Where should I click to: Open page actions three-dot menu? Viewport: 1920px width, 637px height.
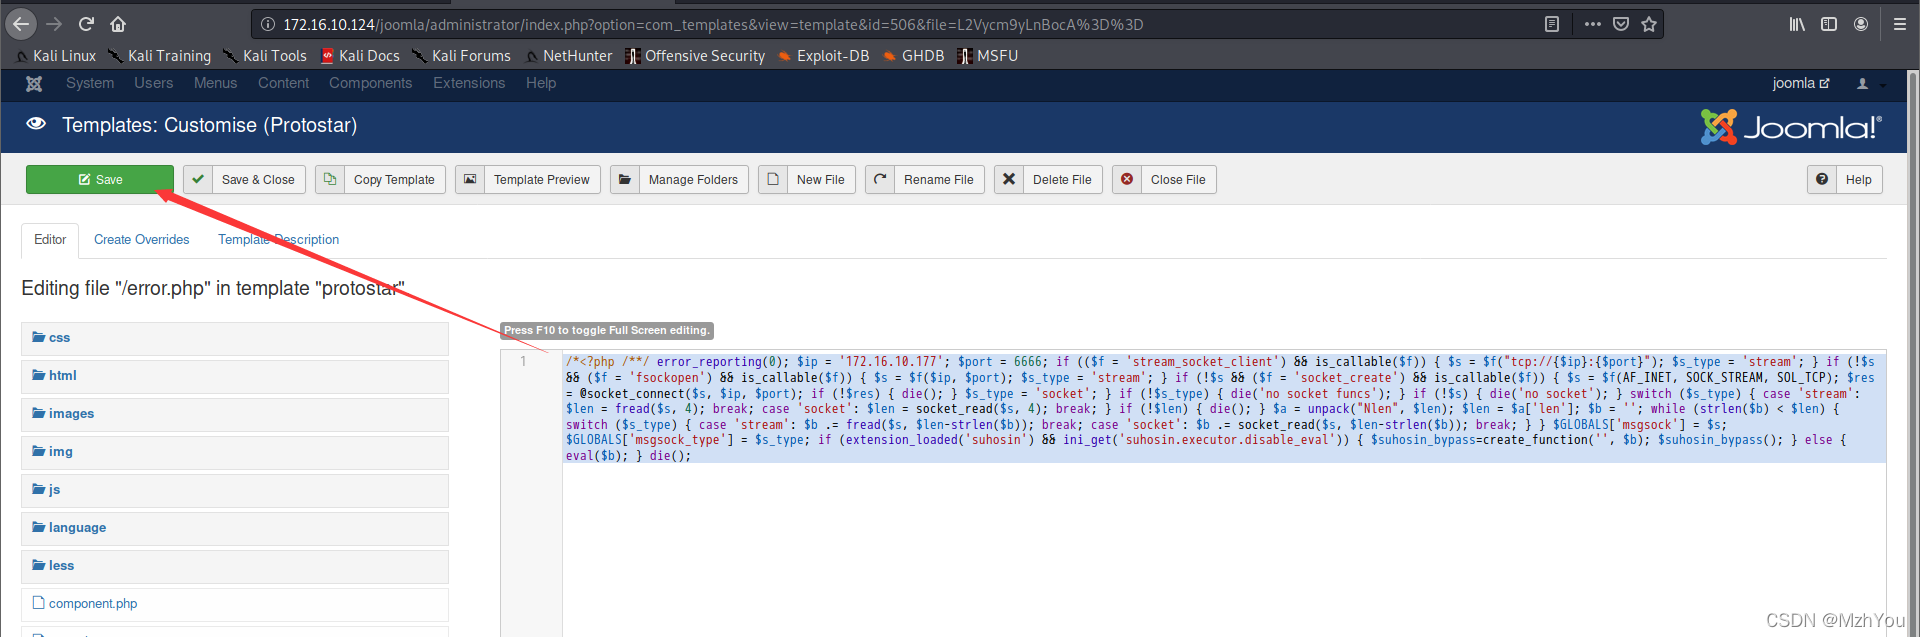coord(1592,24)
